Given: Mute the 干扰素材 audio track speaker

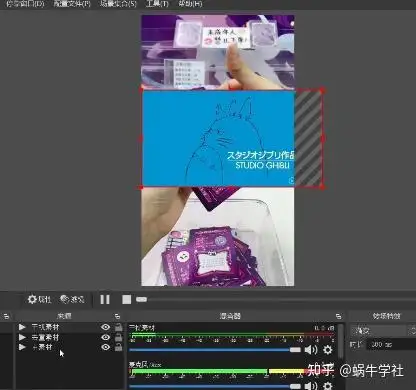Looking at the screenshot, I should (311, 350).
